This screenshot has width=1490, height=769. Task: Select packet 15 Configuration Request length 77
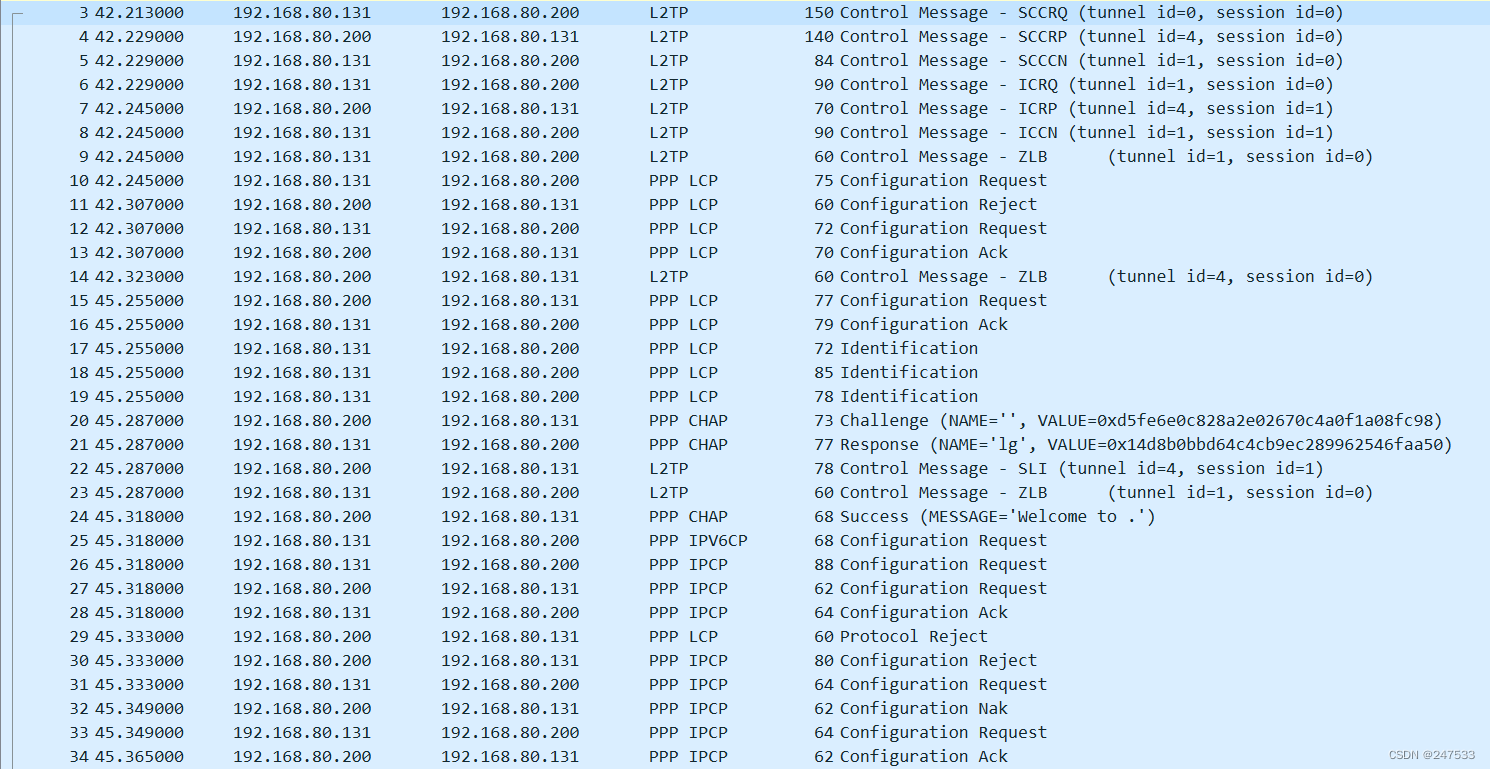745,301
